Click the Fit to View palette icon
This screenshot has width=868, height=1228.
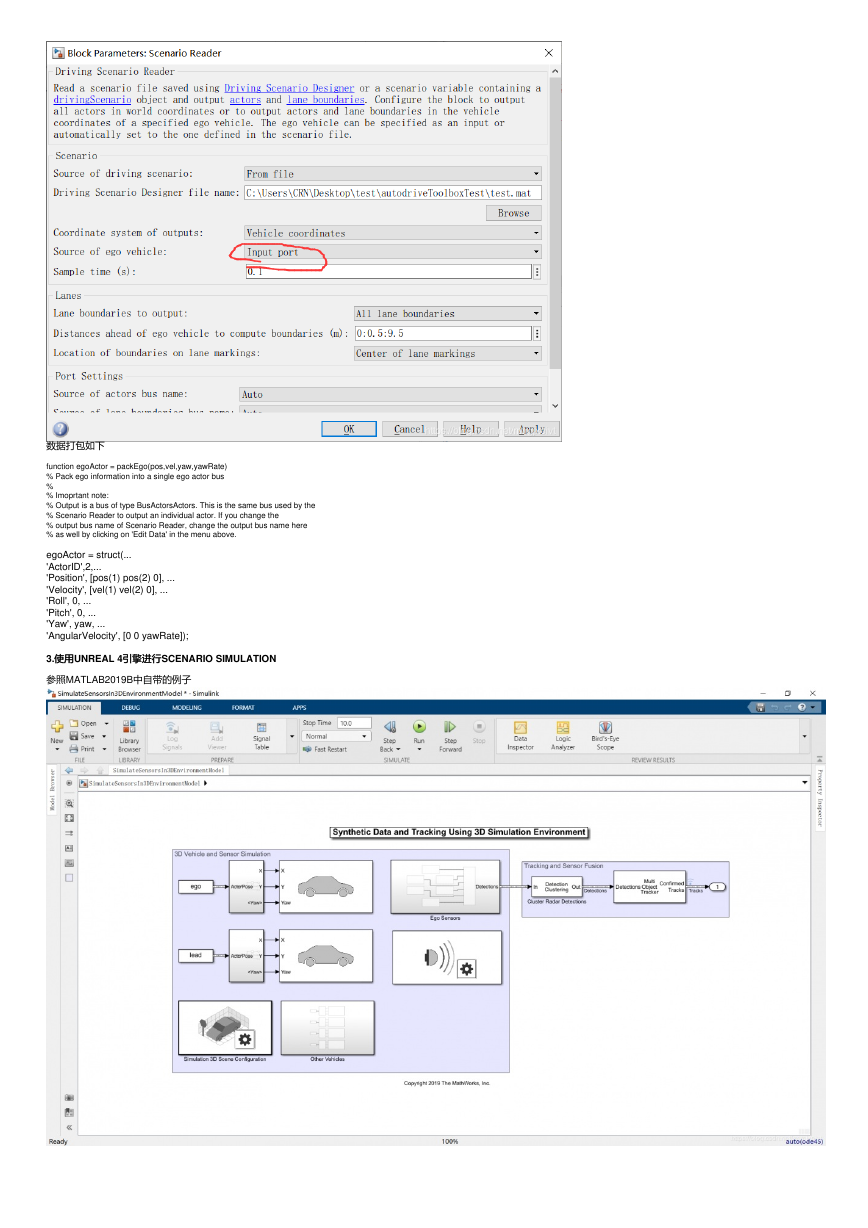click(69, 817)
